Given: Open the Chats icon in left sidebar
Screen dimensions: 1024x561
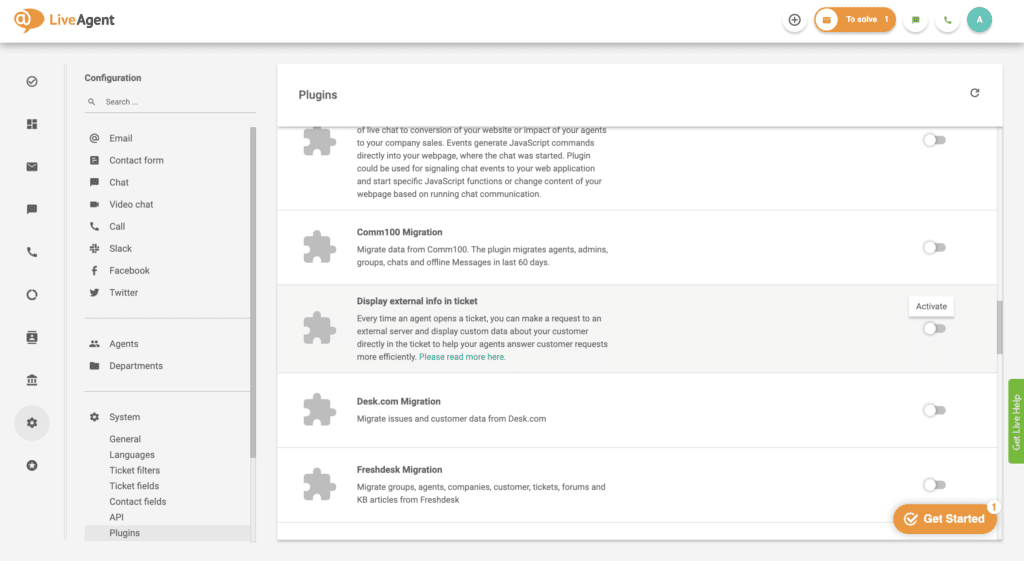Looking at the screenshot, I should pyautogui.click(x=32, y=209).
